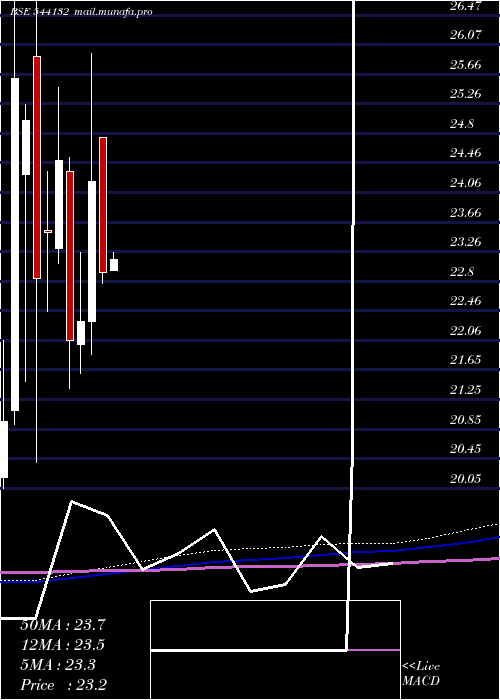Click the BSE 544132 mail.munafa.pro title text

81,11
